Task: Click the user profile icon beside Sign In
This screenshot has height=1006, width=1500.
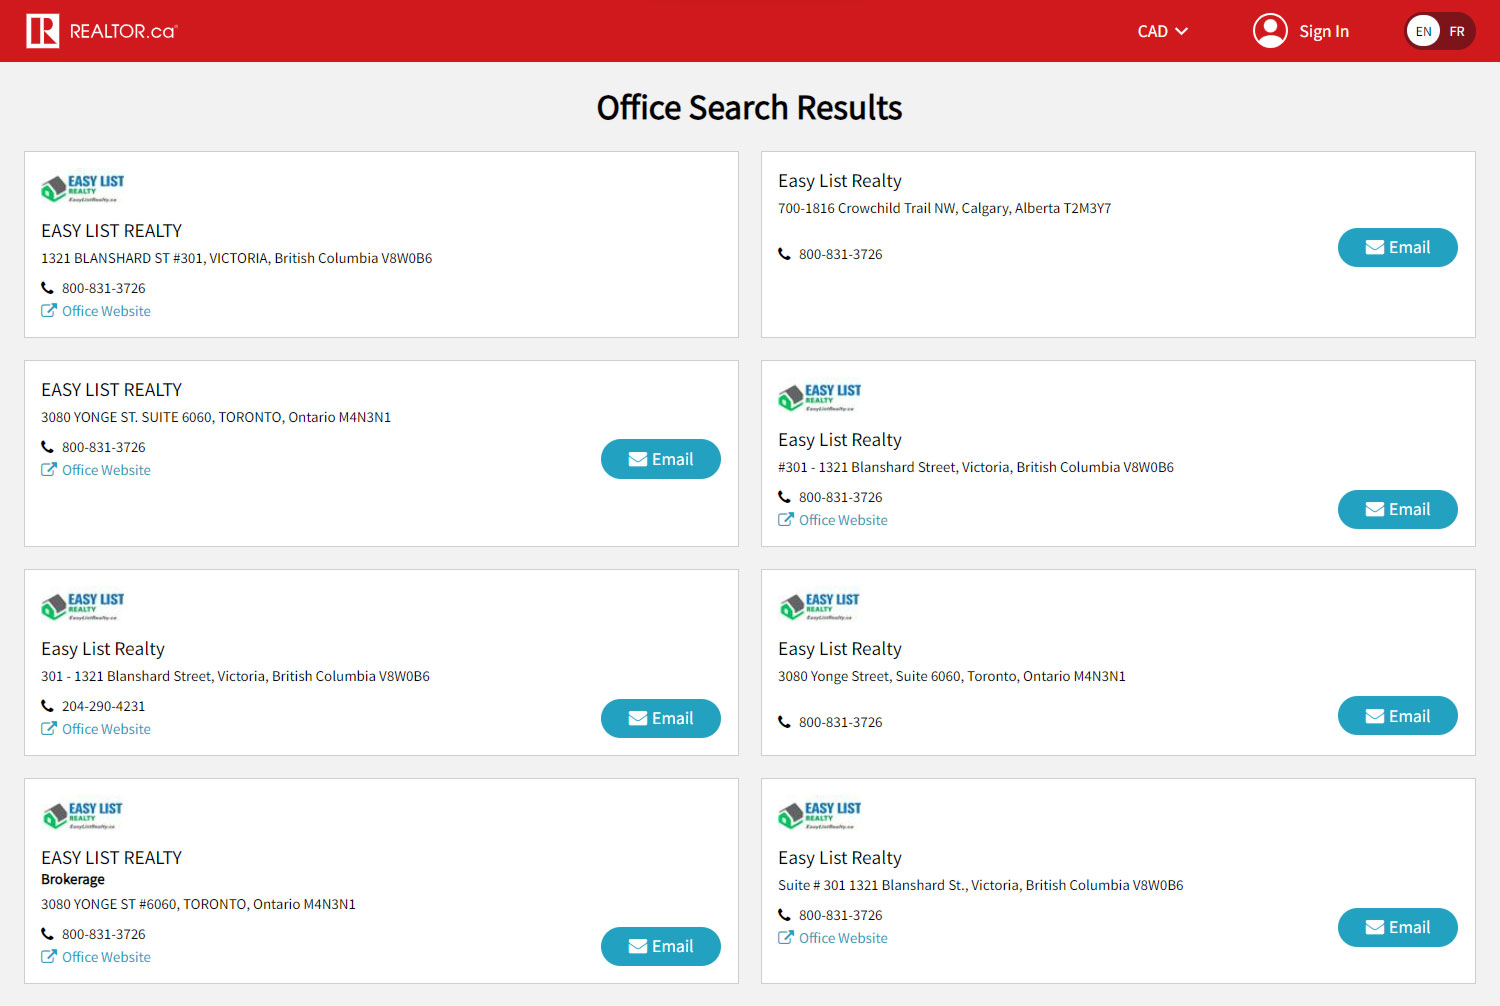Action: [x=1269, y=31]
